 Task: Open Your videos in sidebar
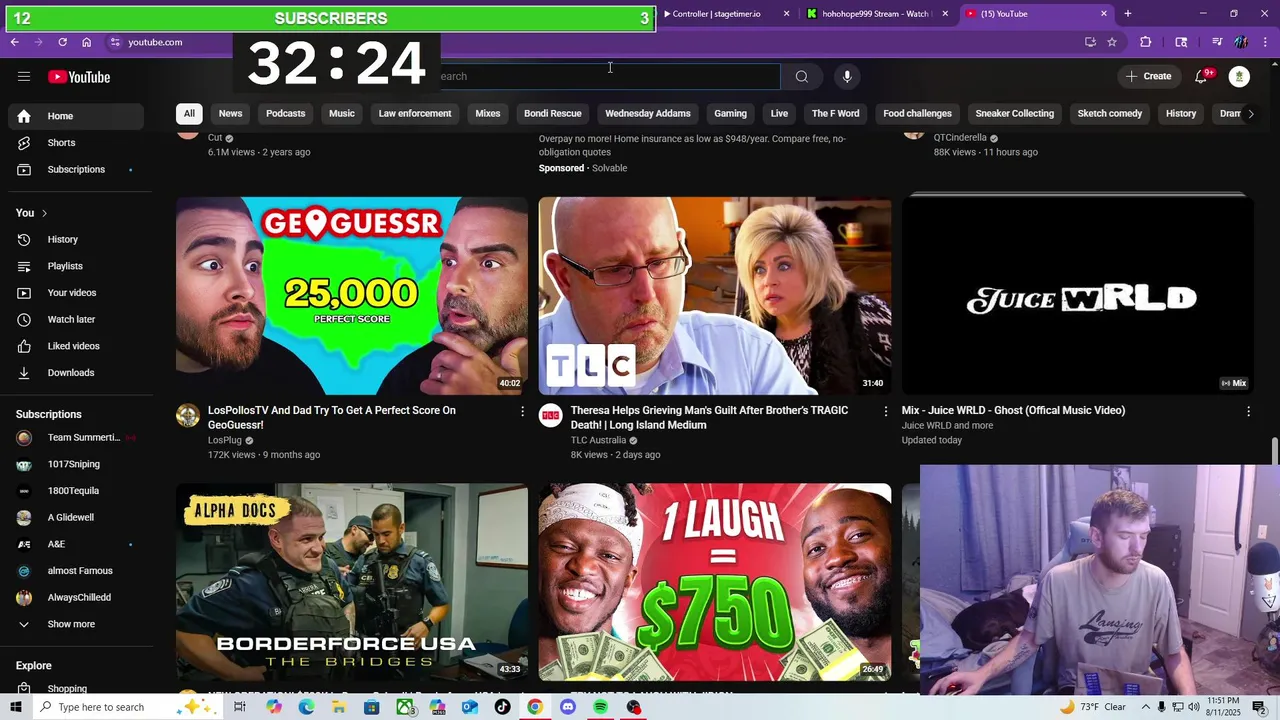75,293
